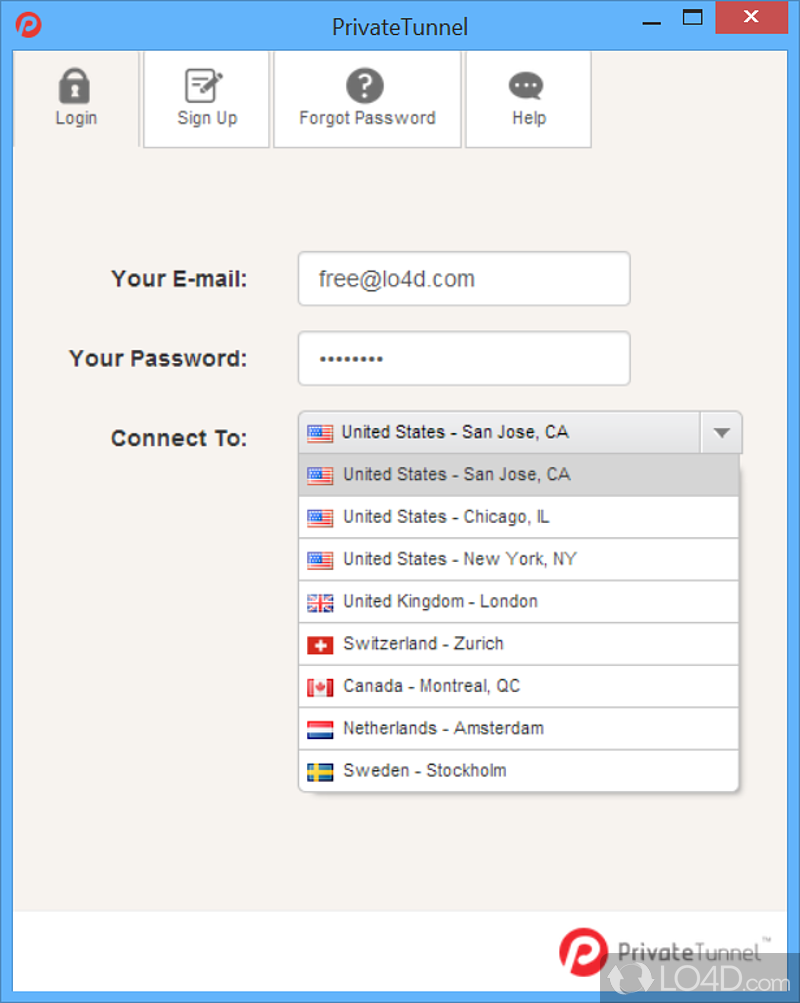
Task: Click the Swedish flag beside Stockholm
Action: pyautogui.click(x=320, y=771)
